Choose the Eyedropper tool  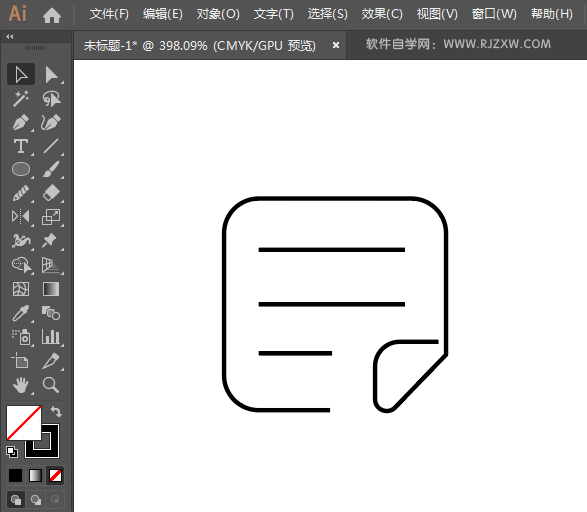coord(21,313)
